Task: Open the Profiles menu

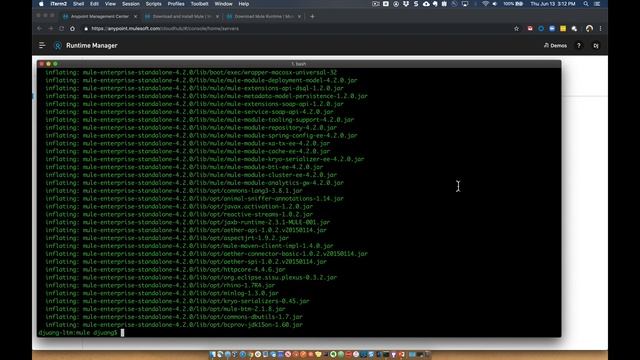Action: [x=176, y=4]
